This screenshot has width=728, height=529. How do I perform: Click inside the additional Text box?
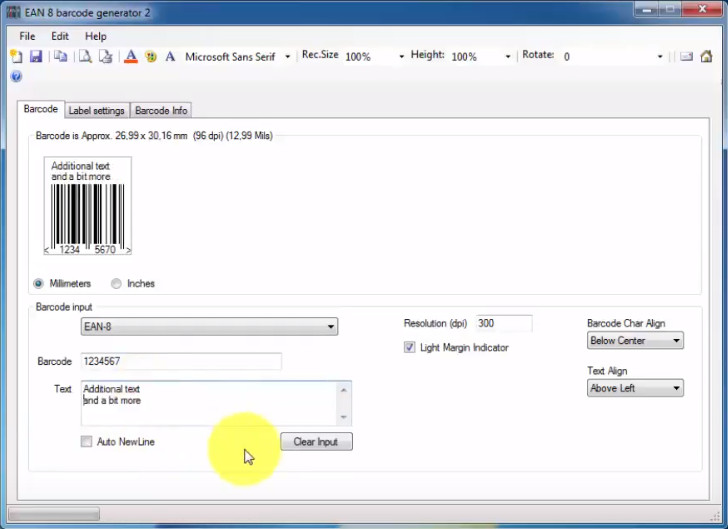click(x=209, y=403)
